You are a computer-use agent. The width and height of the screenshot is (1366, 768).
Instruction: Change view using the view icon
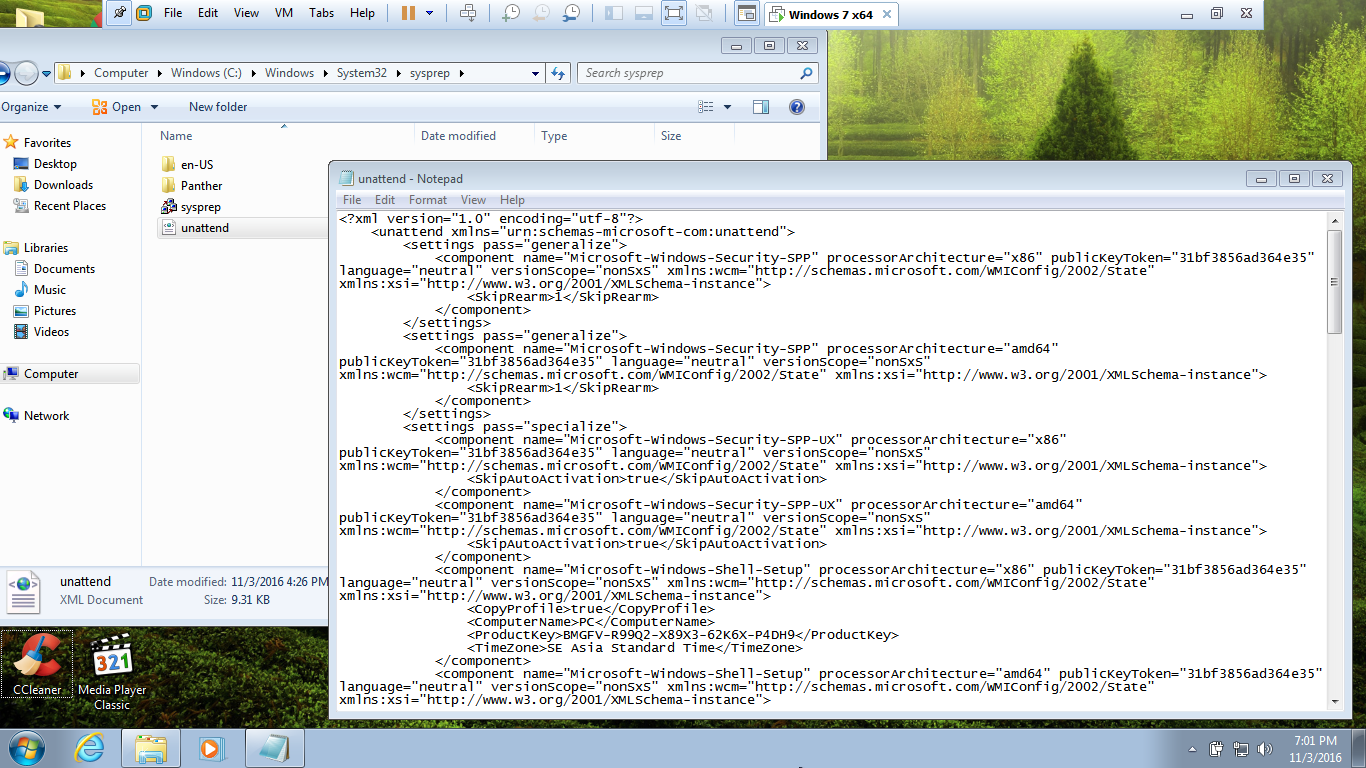point(706,107)
